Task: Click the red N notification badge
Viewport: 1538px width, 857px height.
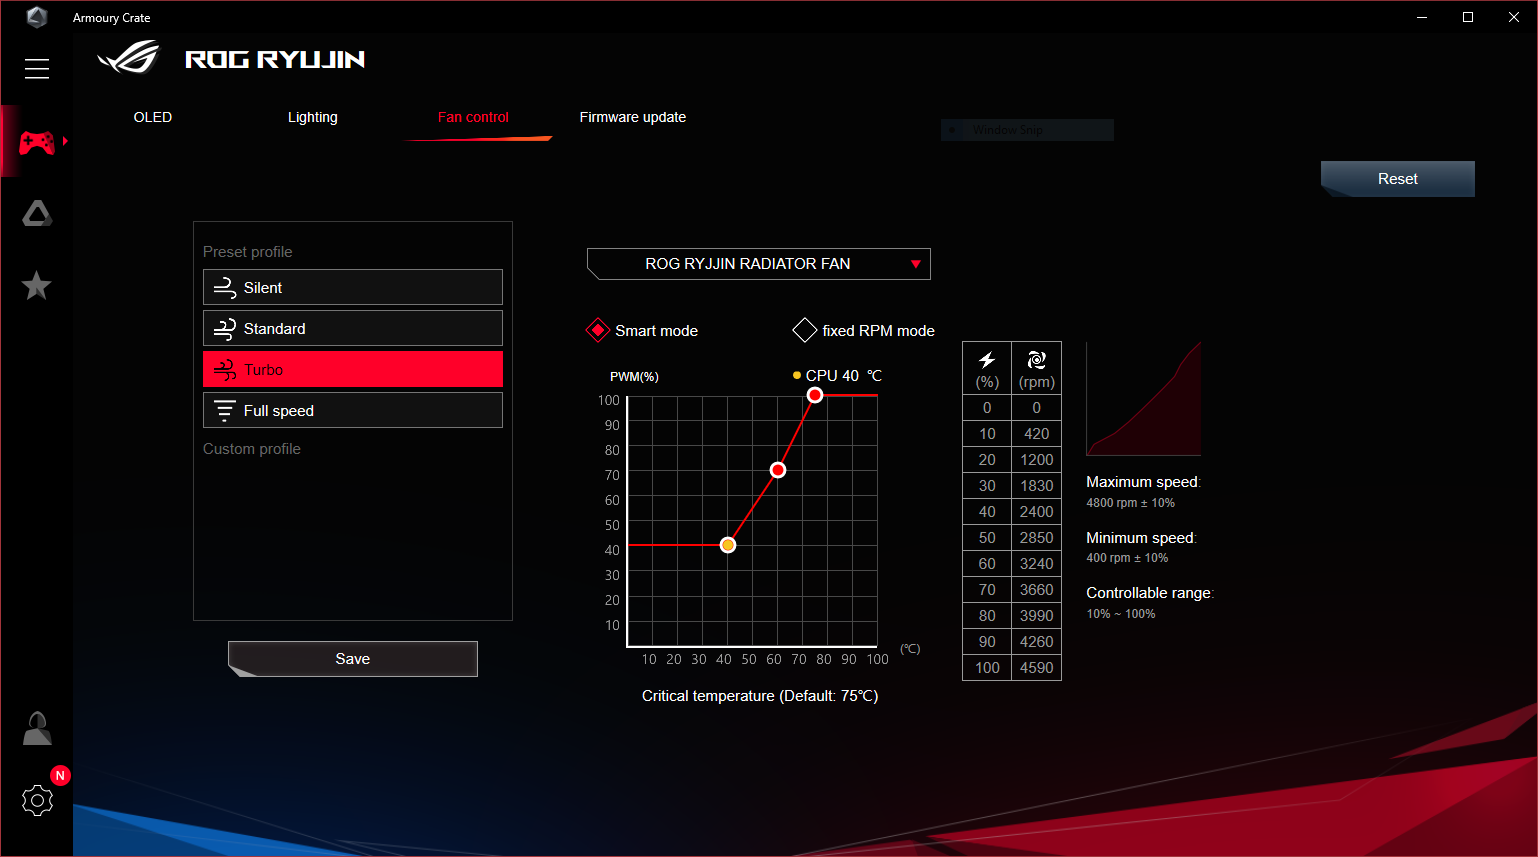Action: click(x=60, y=775)
